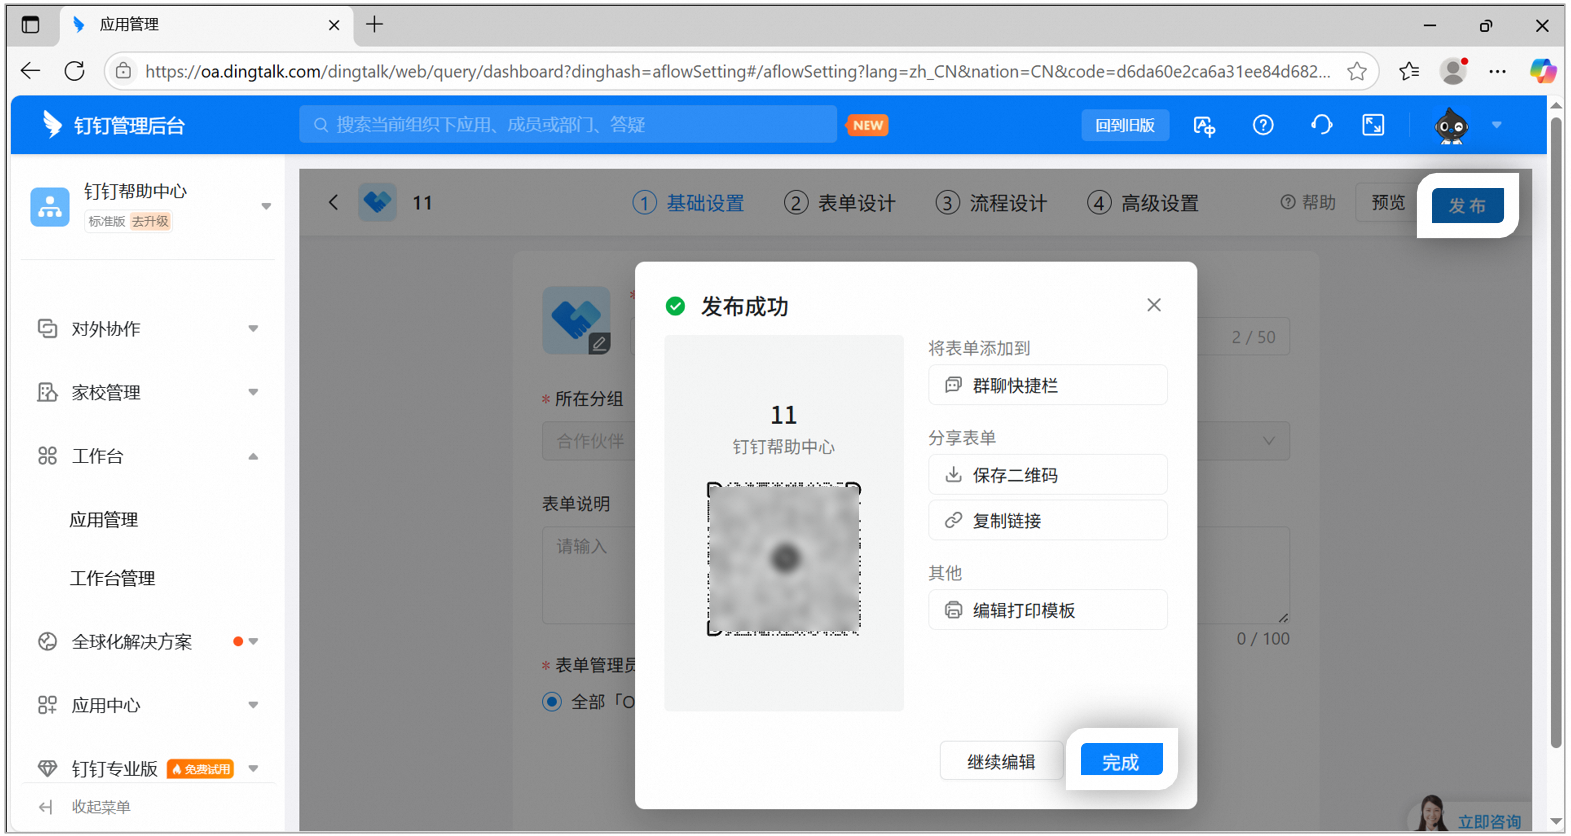1571x836 pixels.
Task: Click the 立即咨询 consultant avatar
Action: click(1432, 814)
